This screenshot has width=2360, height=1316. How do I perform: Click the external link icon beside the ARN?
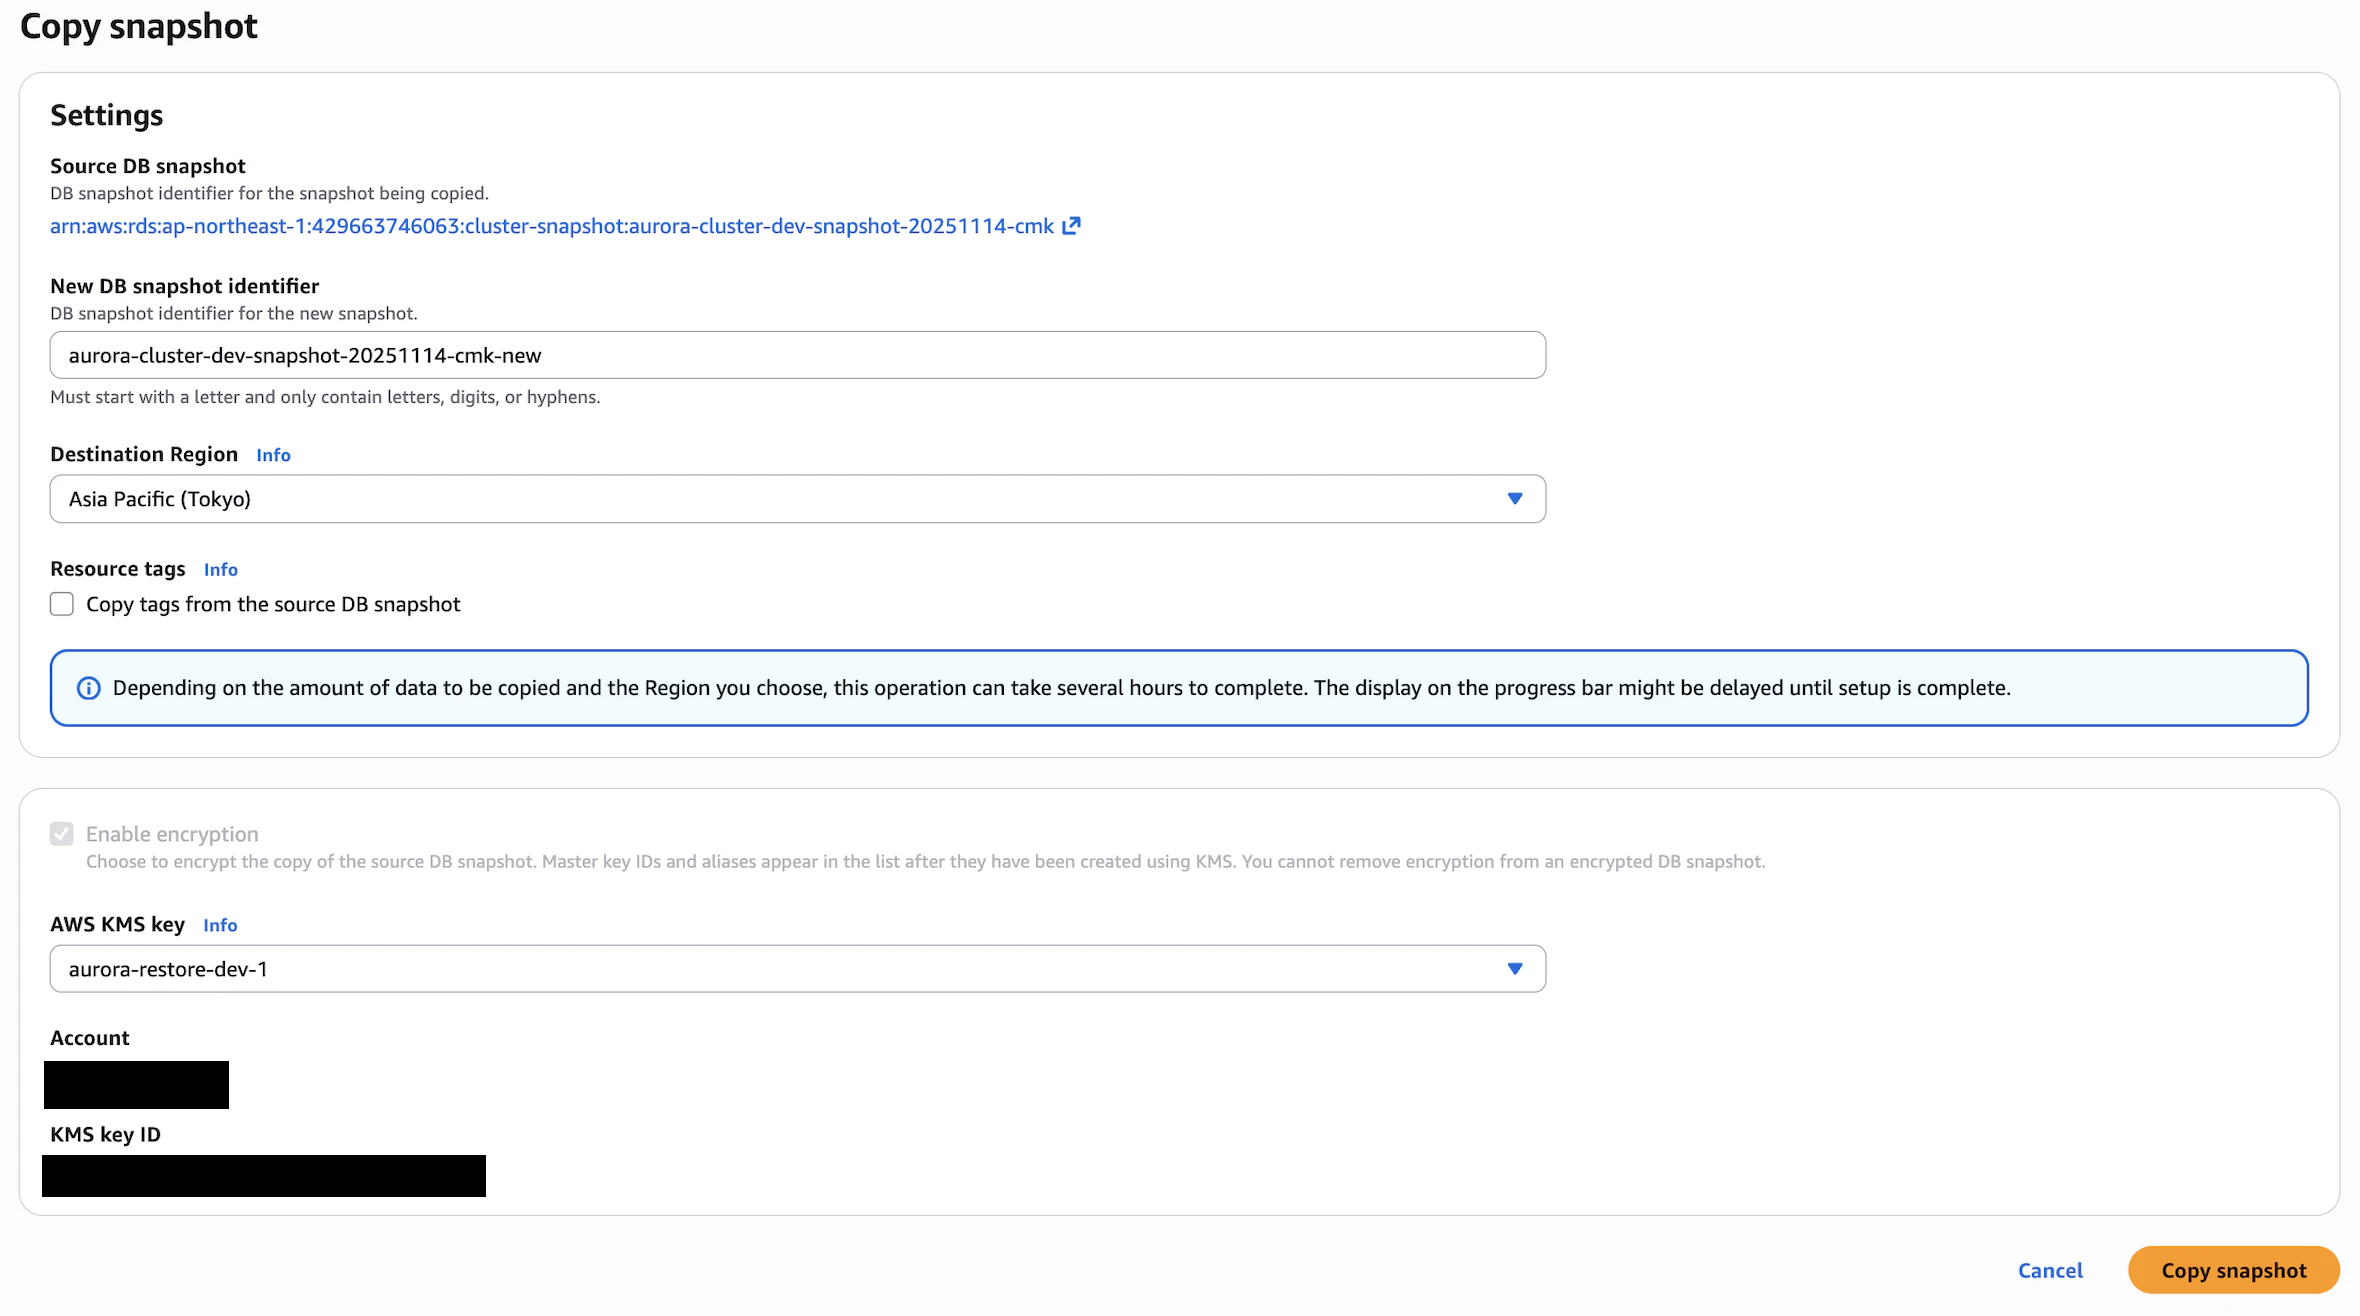click(1071, 226)
